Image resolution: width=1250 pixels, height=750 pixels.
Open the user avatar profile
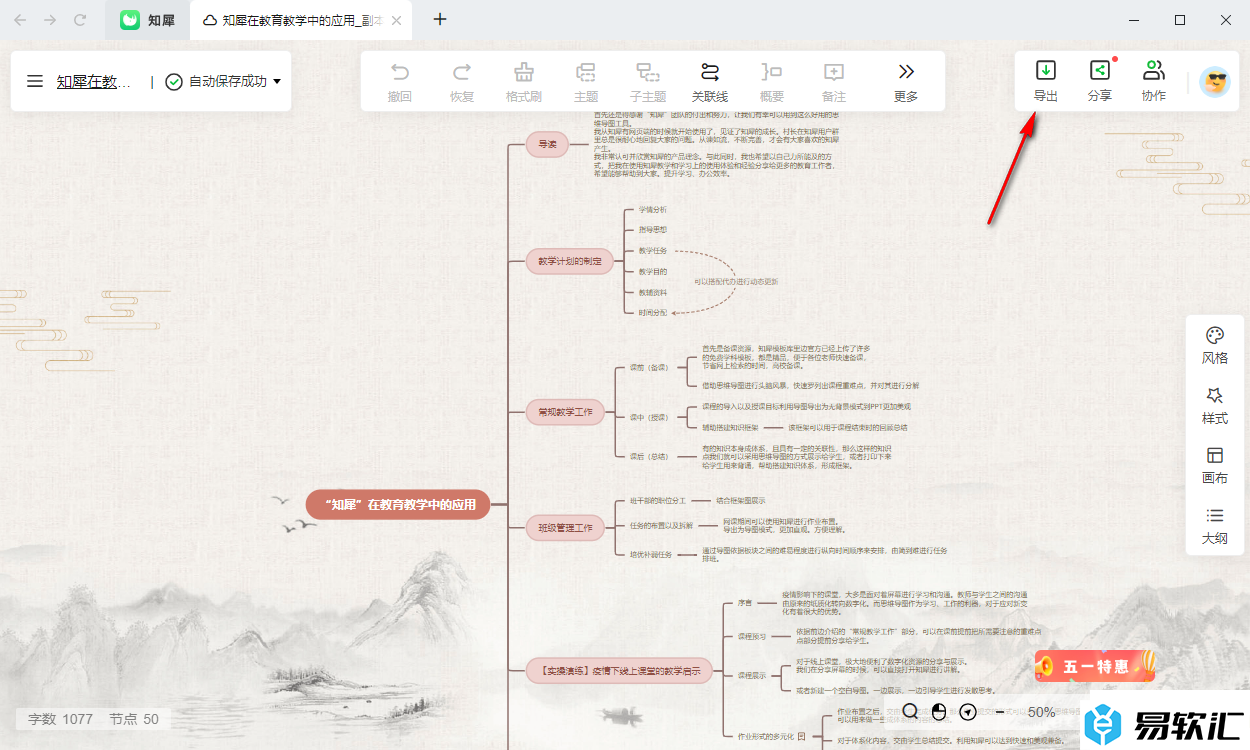coord(1215,82)
